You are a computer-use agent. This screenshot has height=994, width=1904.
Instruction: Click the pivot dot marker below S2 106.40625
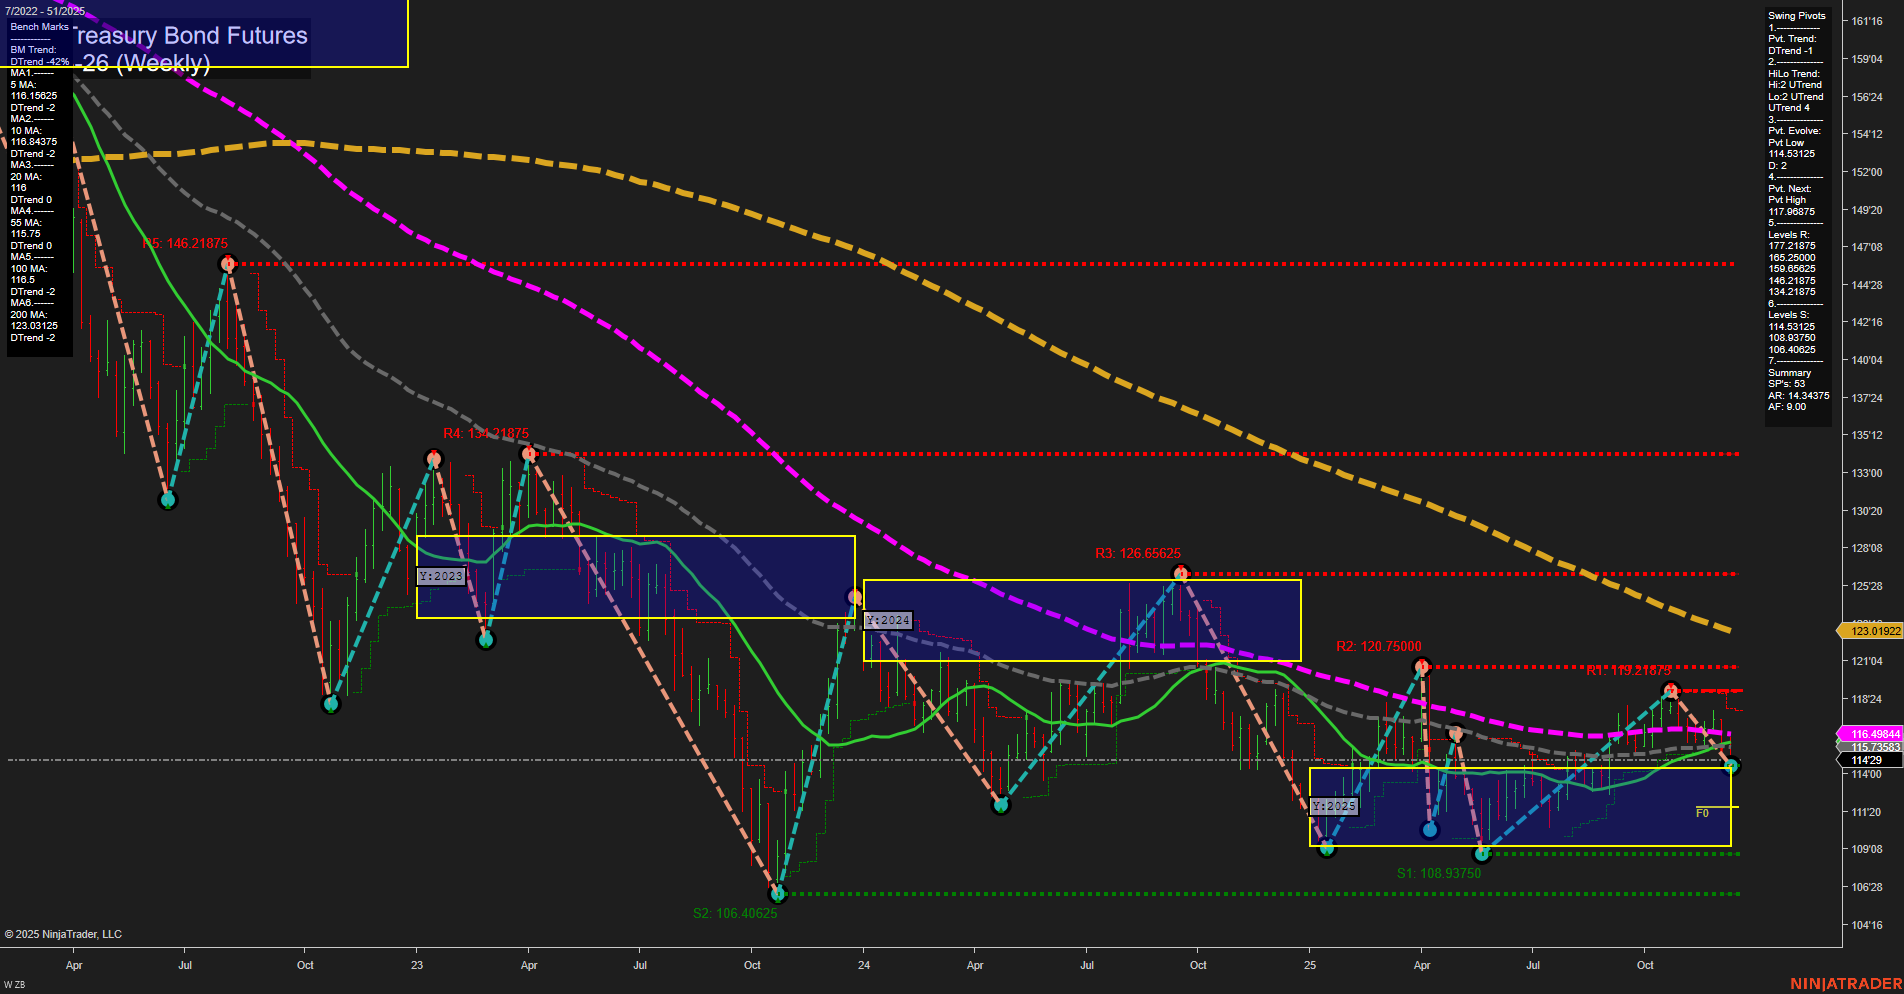[777, 895]
